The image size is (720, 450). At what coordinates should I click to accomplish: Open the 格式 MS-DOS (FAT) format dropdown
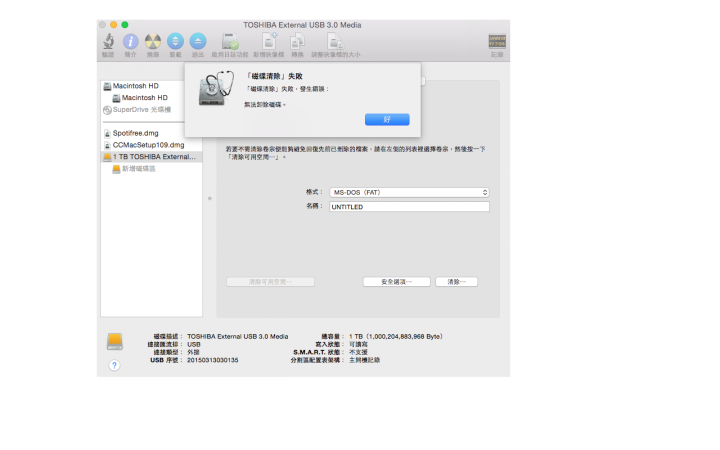[409, 192]
